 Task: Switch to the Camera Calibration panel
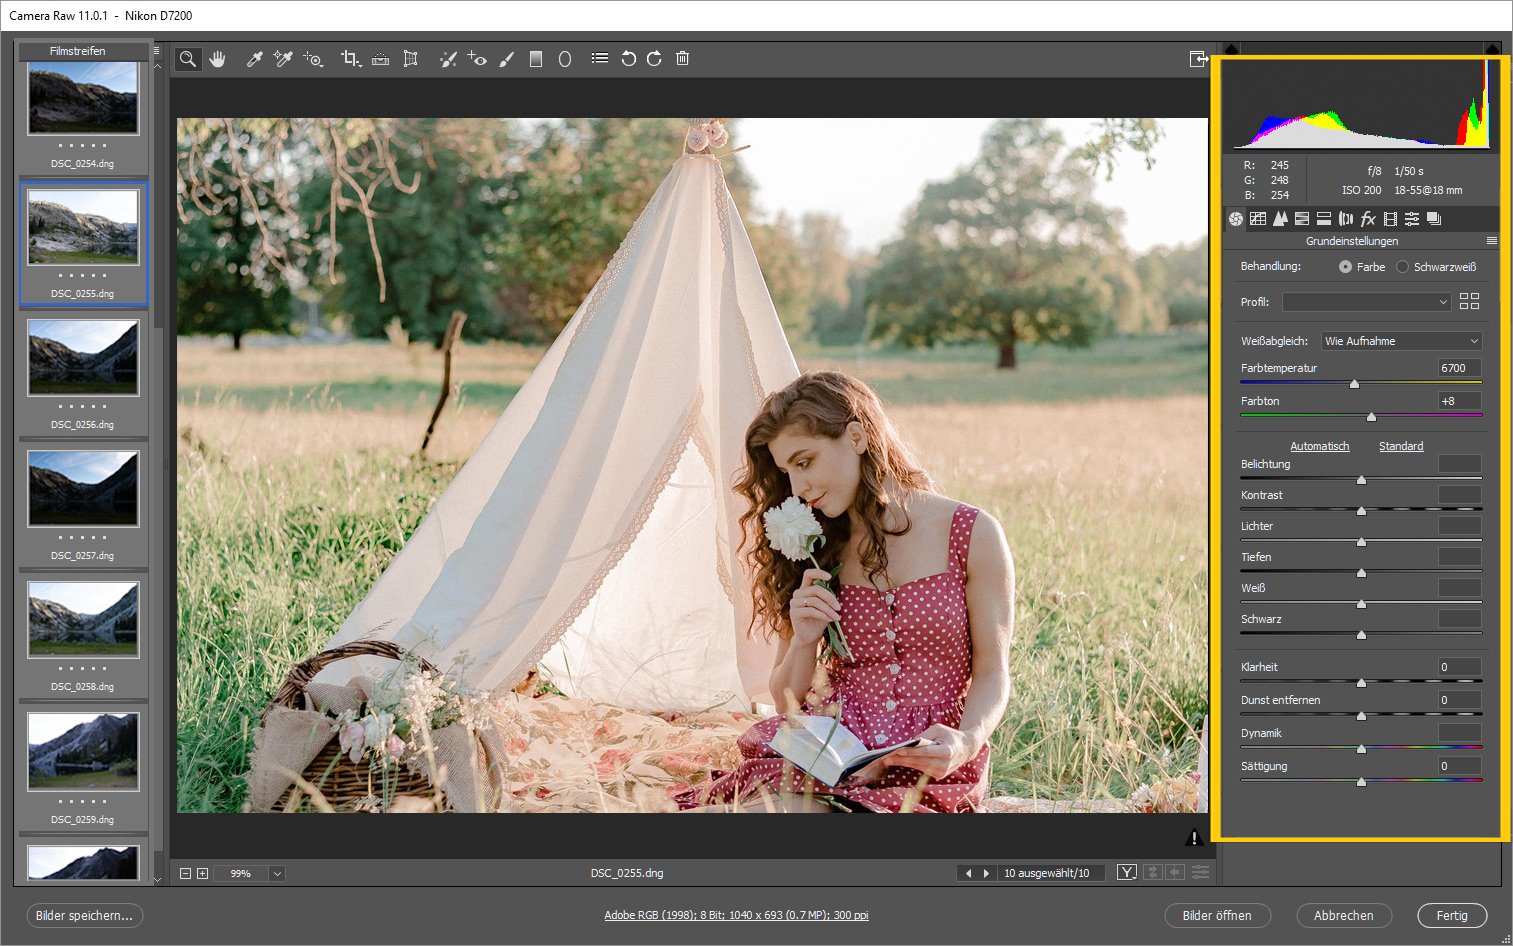point(1390,218)
